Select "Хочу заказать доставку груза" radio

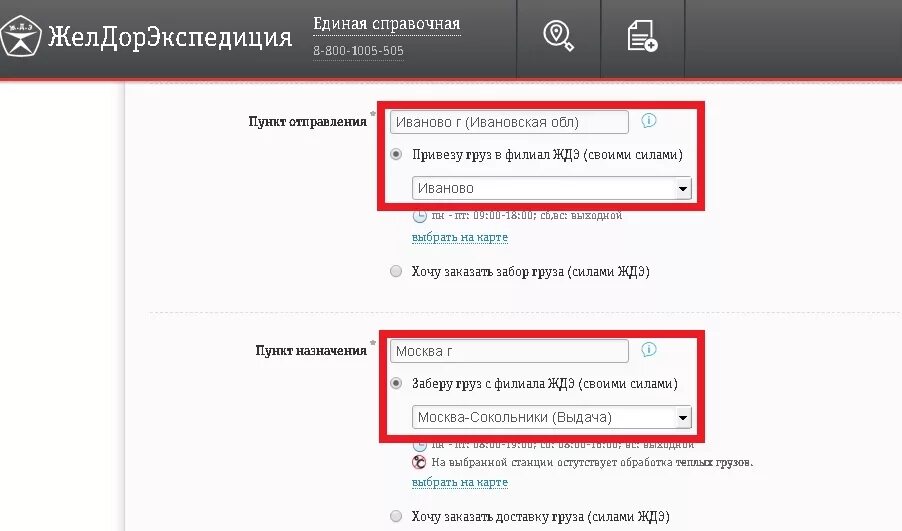[396, 516]
